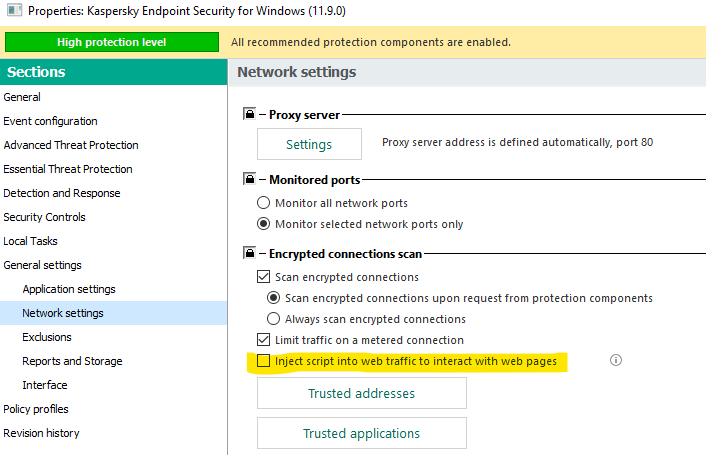Choose Always scan encrypted connections option
This screenshot has width=706, height=455.
pos(274,319)
